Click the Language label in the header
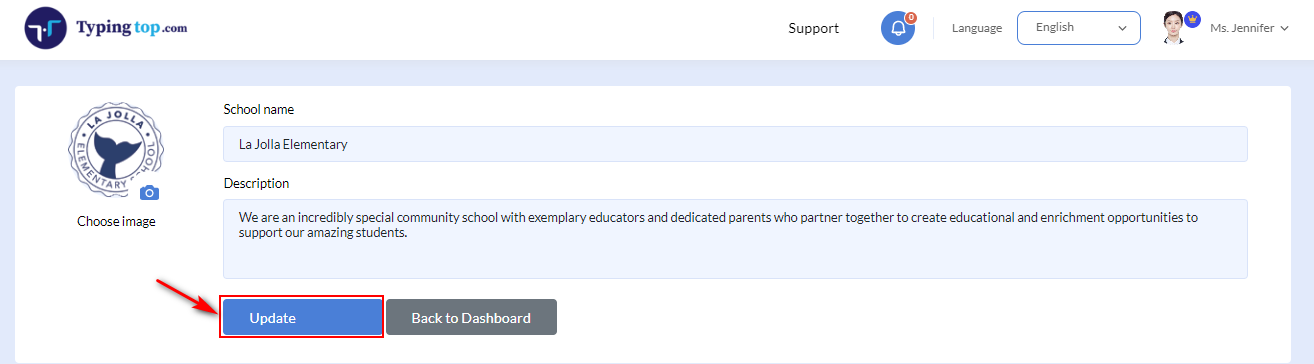1314x364 pixels. click(x=977, y=28)
